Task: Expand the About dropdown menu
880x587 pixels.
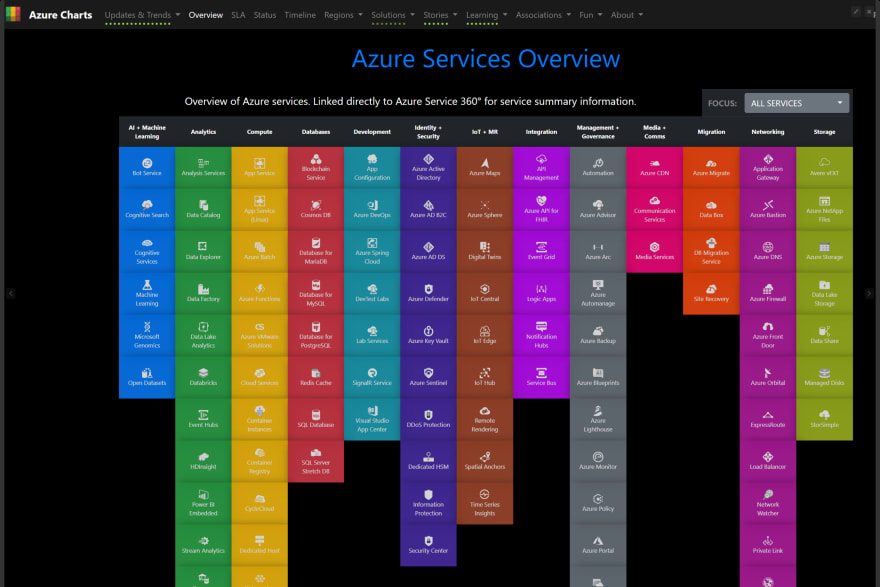Action: (626, 15)
